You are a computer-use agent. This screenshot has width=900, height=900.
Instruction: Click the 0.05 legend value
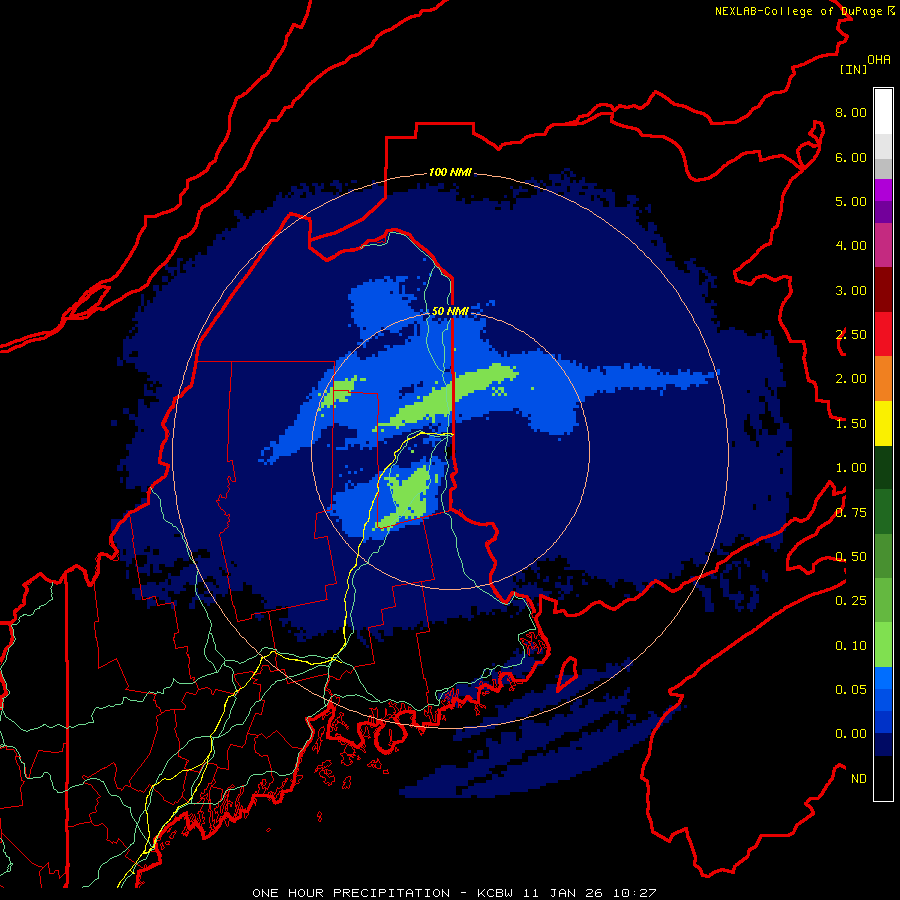click(x=851, y=690)
